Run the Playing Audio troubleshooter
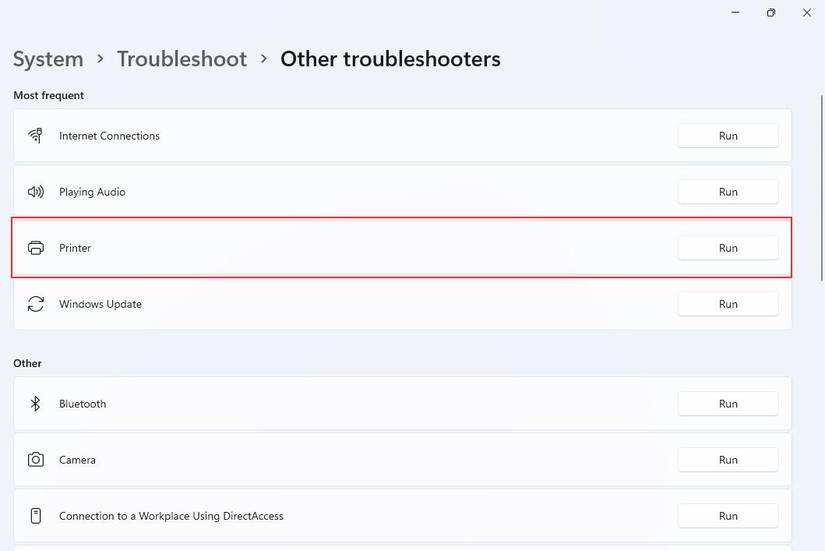 [x=728, y=192]
